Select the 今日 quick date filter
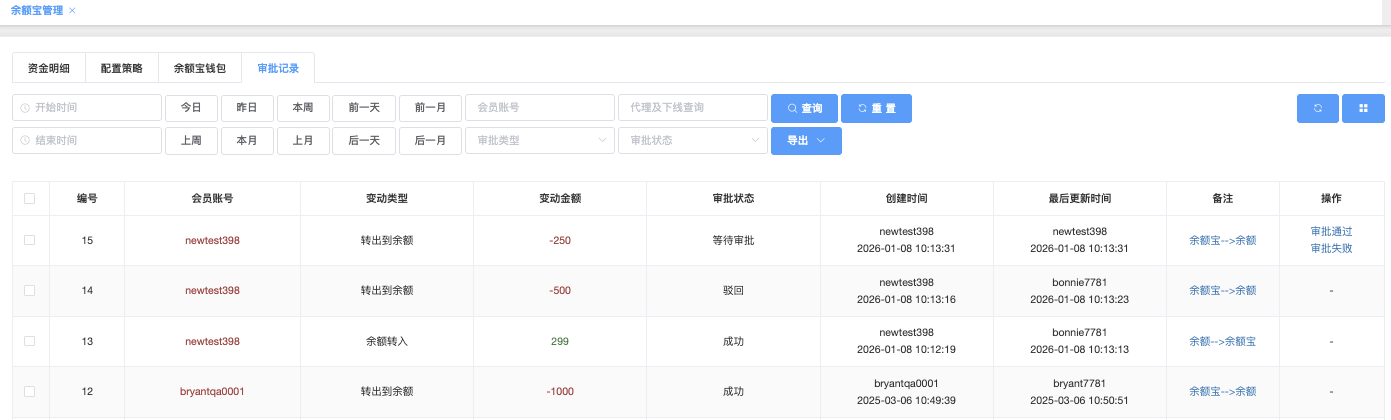The width and height of the screenshot is (1391, 420). 191,108
